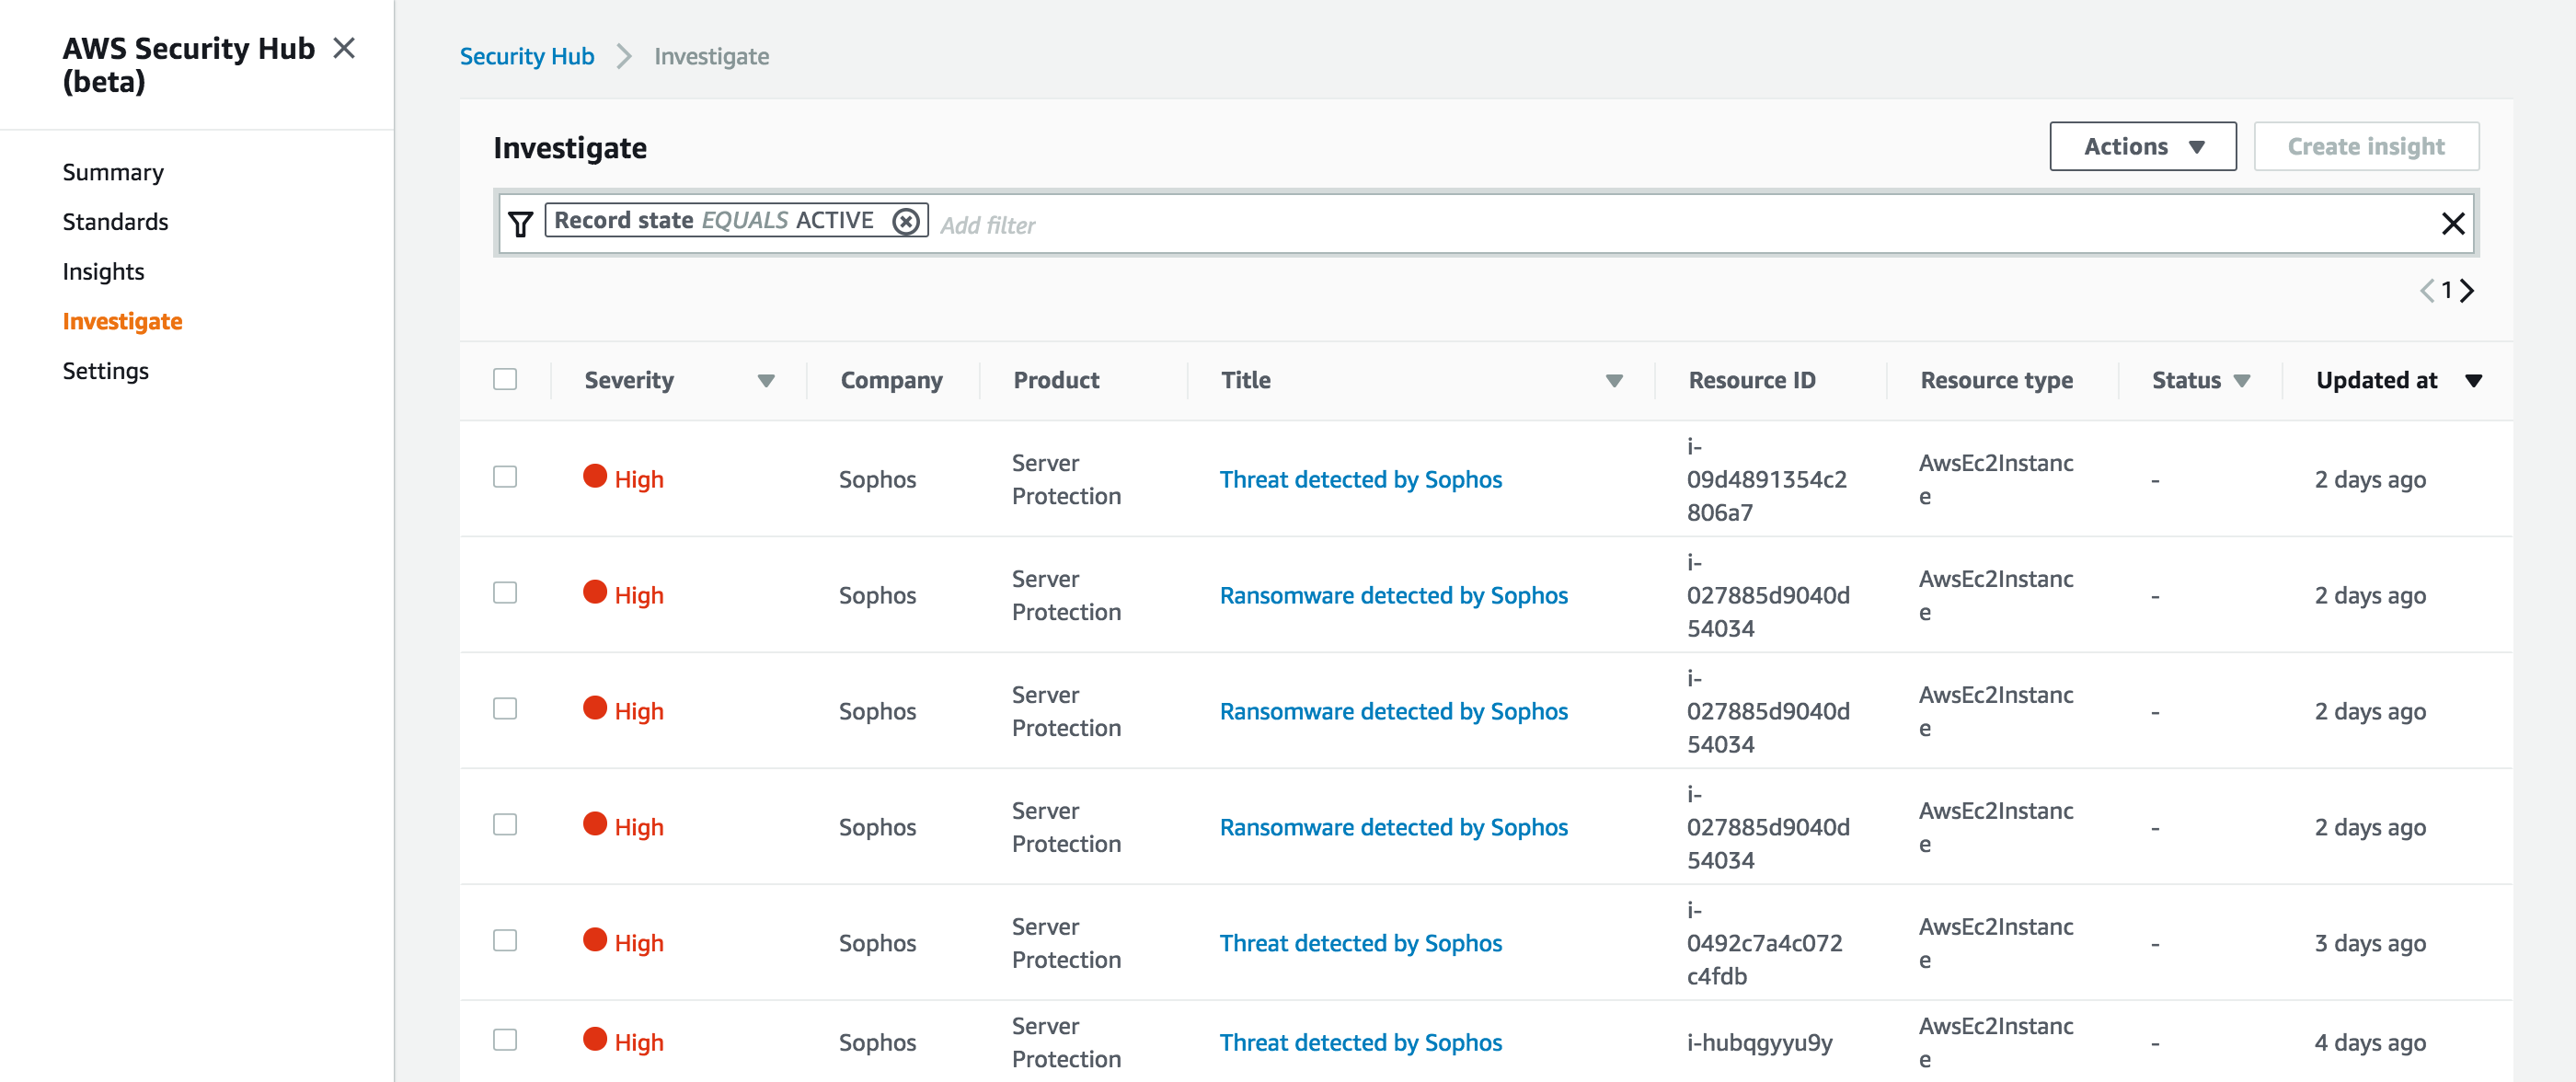This screenshot has height=1082, width=2576.
Task: Click the red severity dot in i-hubqgyyu9y row
Action: pos(595,1039)
